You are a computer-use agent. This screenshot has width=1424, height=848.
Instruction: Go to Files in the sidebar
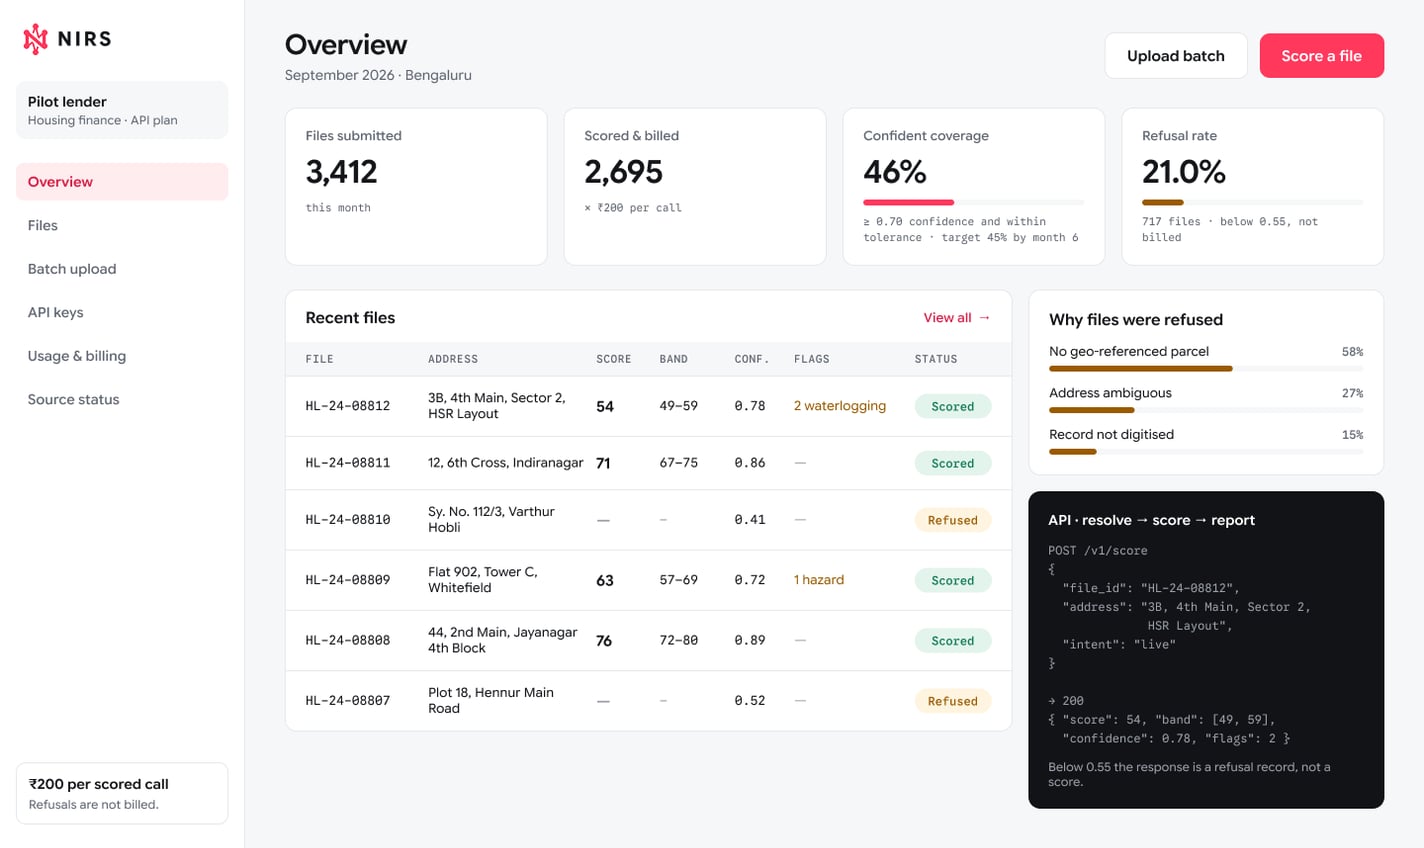122,225
